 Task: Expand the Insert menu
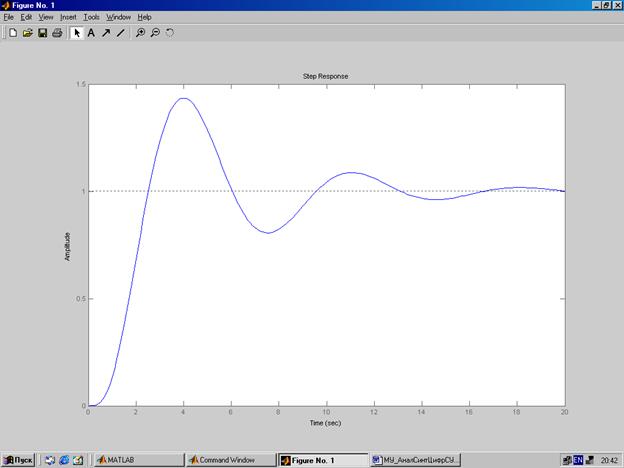coord(68,17)
